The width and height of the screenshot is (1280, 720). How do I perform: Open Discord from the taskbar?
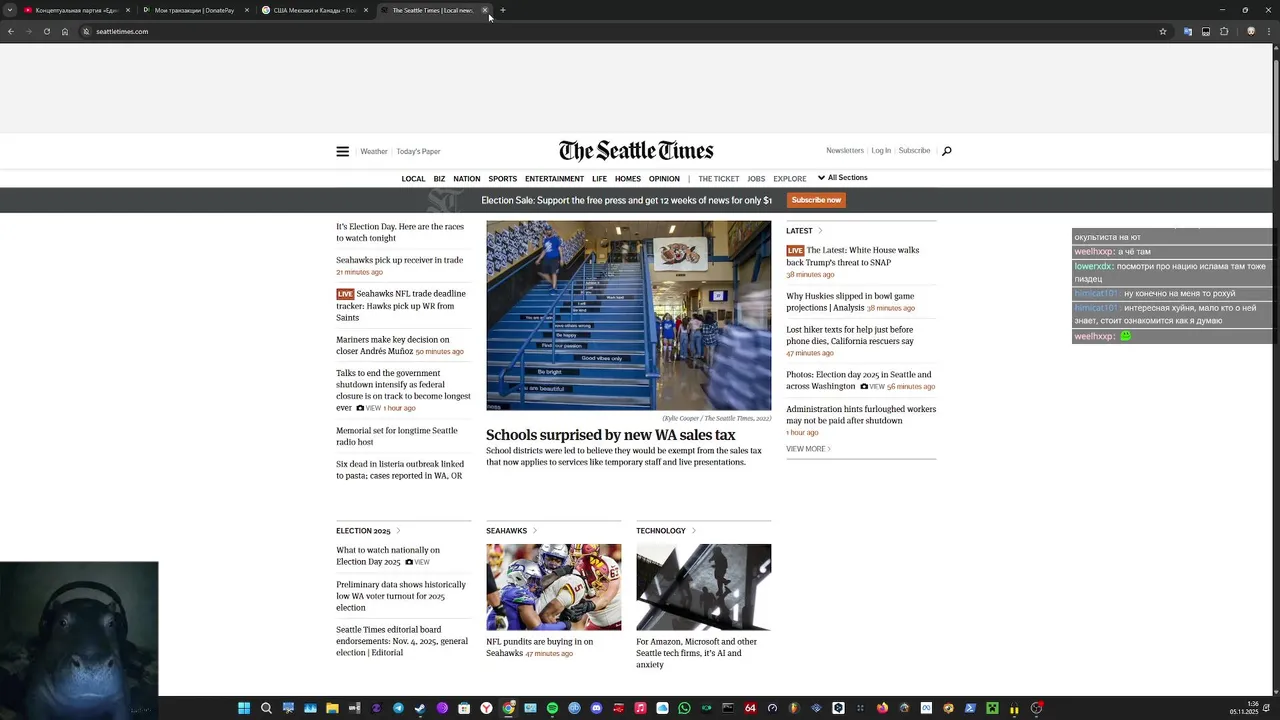click(596, 708)
